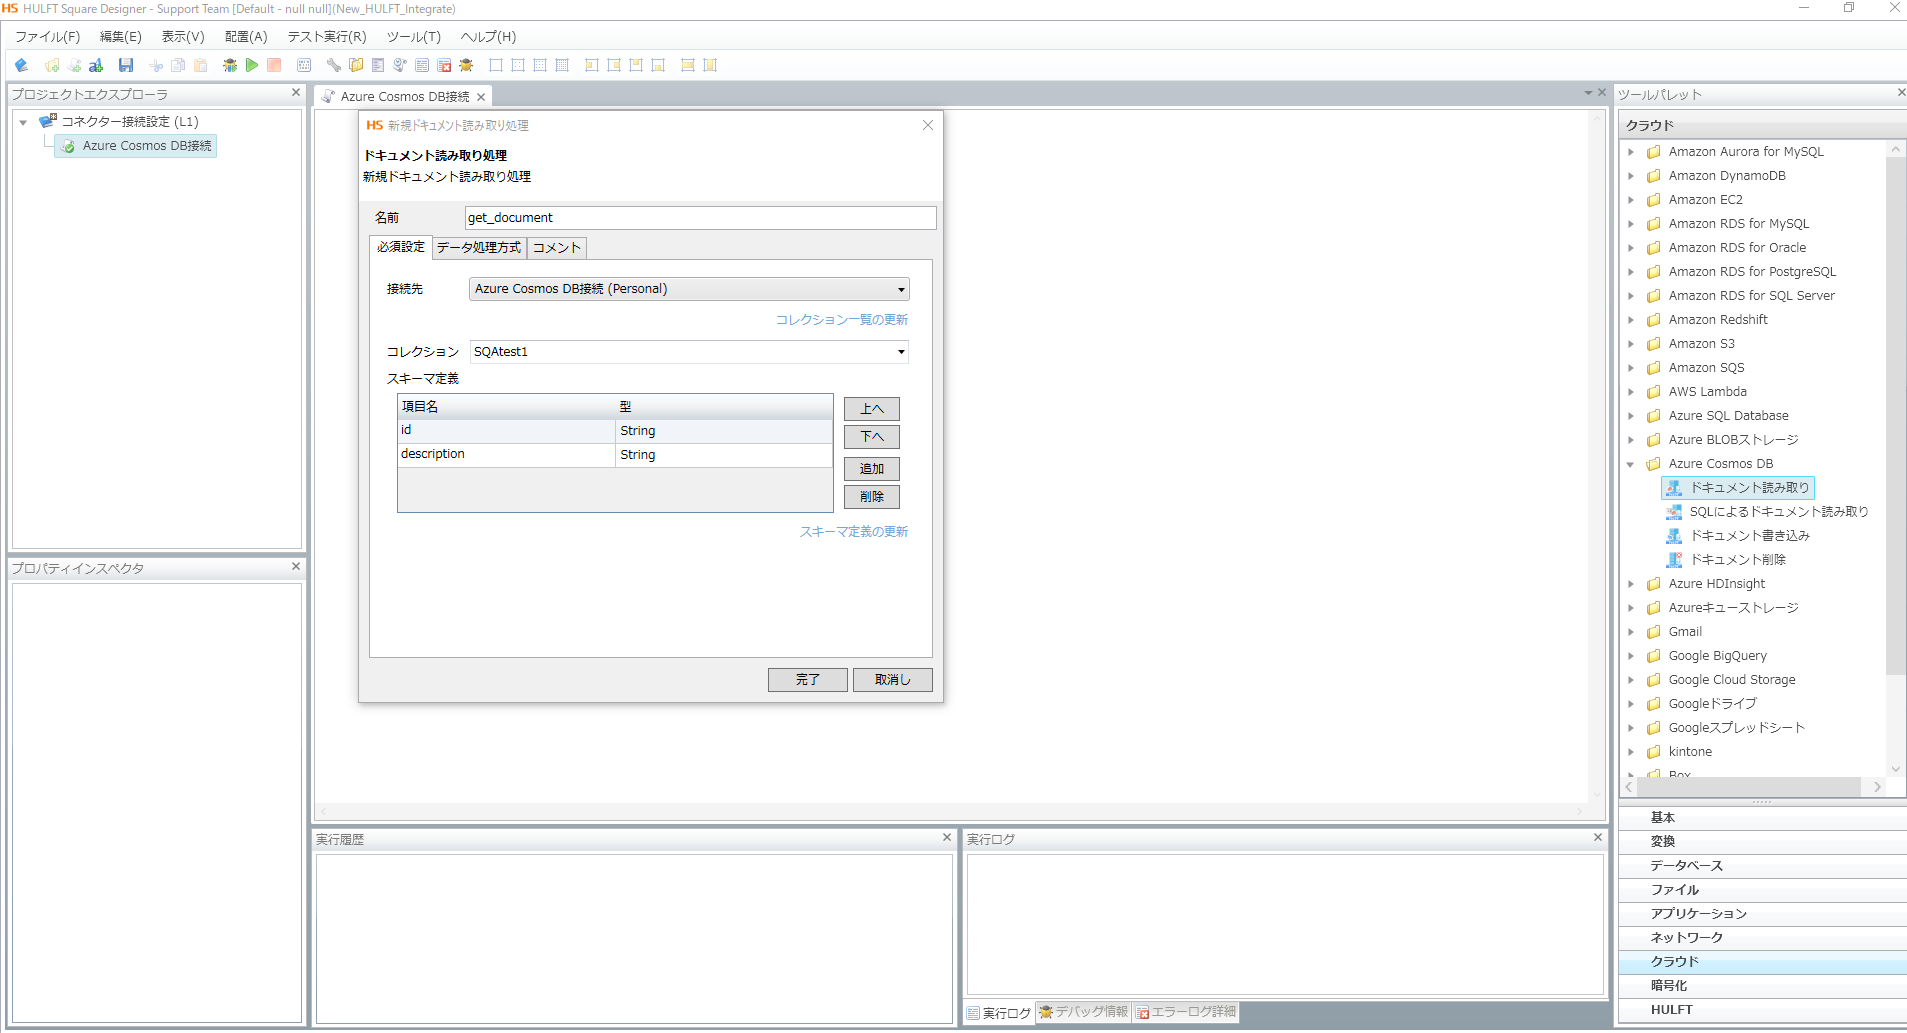Select ドキュメント書き込み component in palette
The height and width of the screenshot is (1033, 1907).
click(1738, 536)
